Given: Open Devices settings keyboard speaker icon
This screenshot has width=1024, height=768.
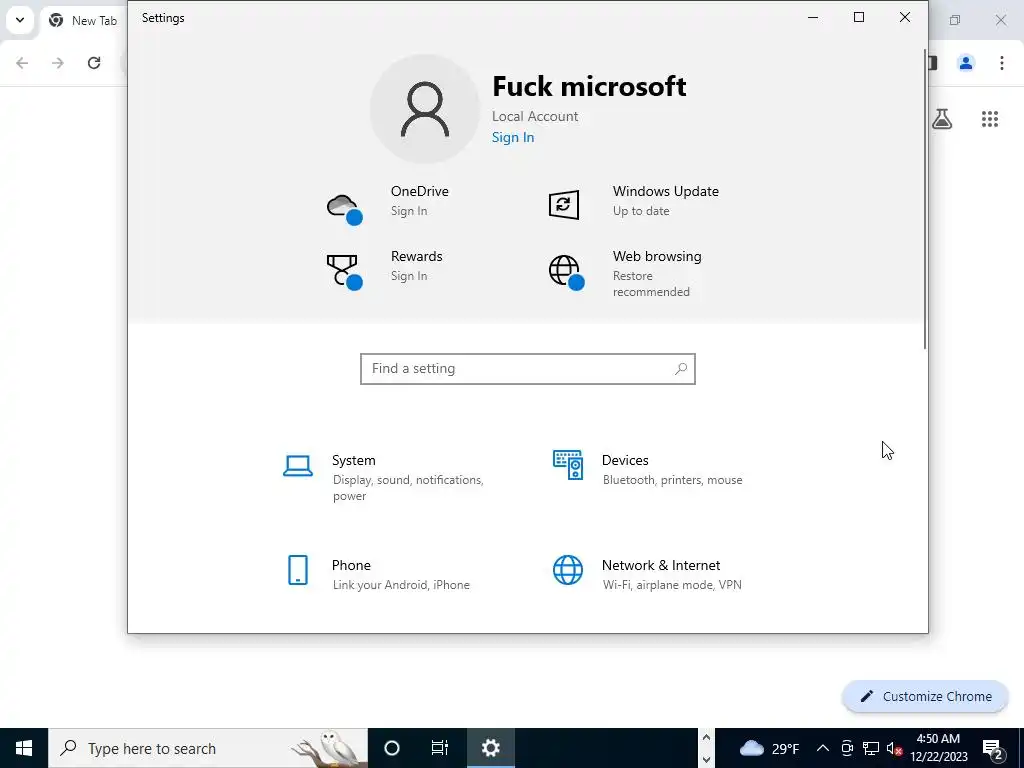Looking at the screenshot, I should click(568, 465).
